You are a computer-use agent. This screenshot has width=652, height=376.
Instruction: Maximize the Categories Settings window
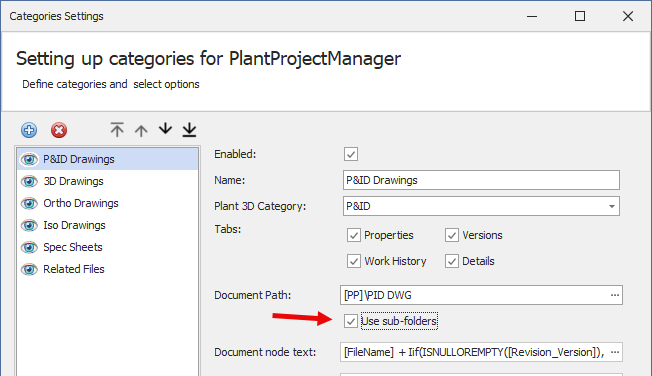point(580,16)
